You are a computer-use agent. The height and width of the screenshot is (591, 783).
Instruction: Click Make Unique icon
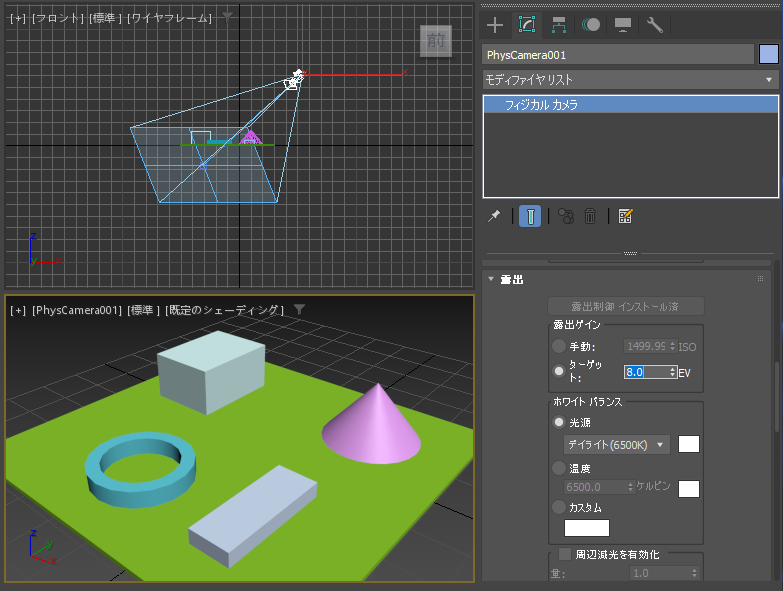[x=566, y=216]
